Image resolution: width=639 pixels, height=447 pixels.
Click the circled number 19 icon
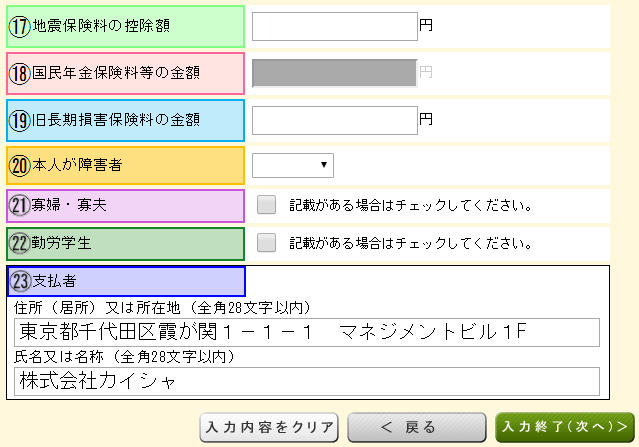click(20, 120)
